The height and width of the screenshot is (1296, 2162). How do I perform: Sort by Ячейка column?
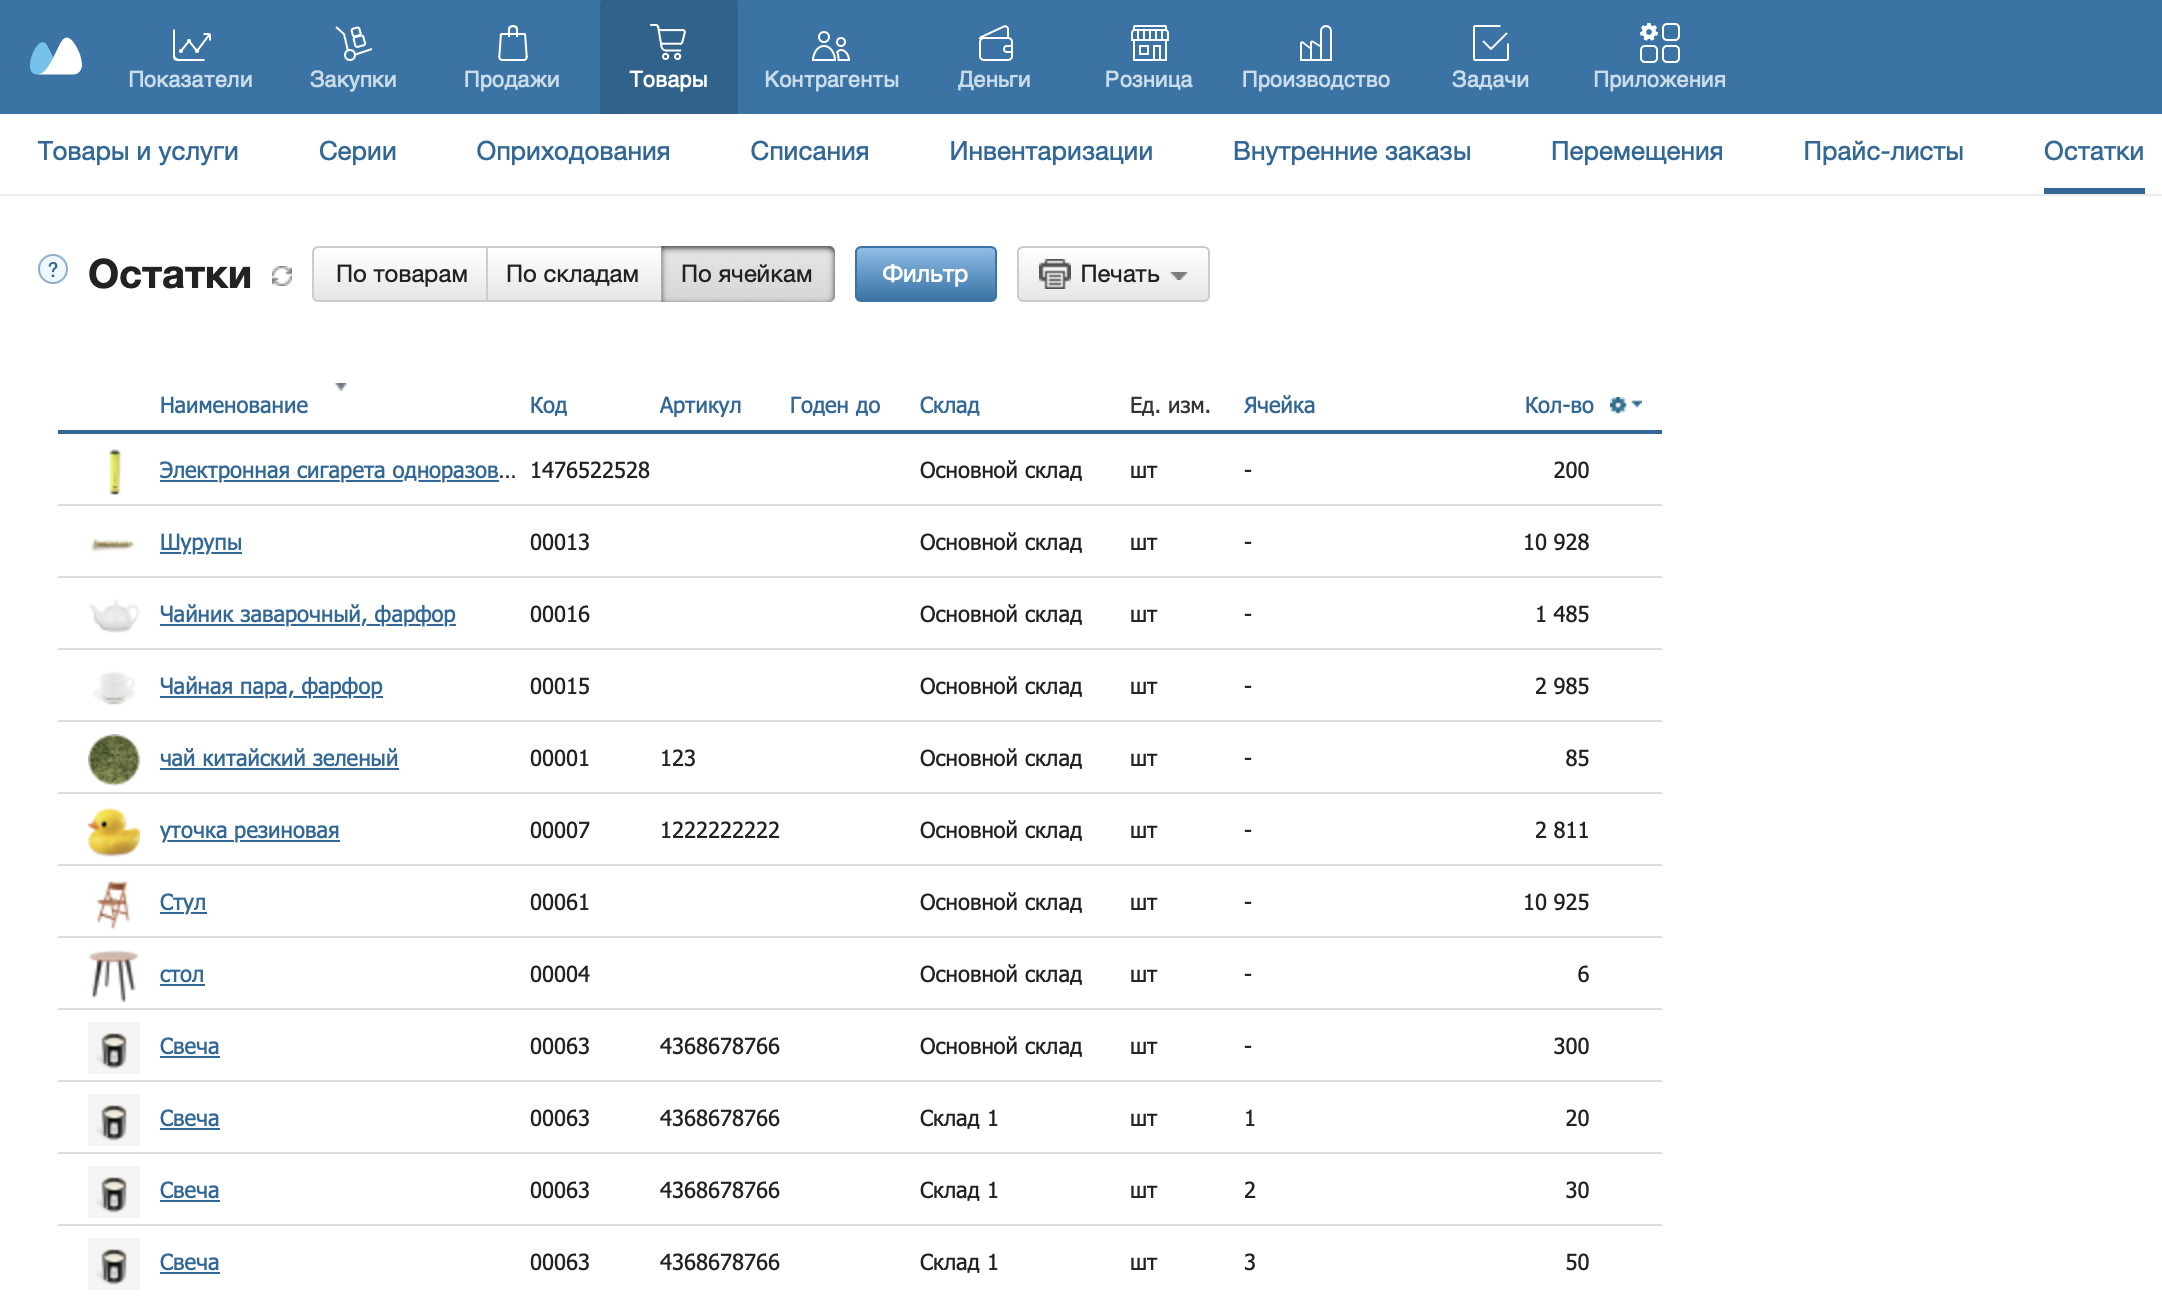tap(1279, 405)
